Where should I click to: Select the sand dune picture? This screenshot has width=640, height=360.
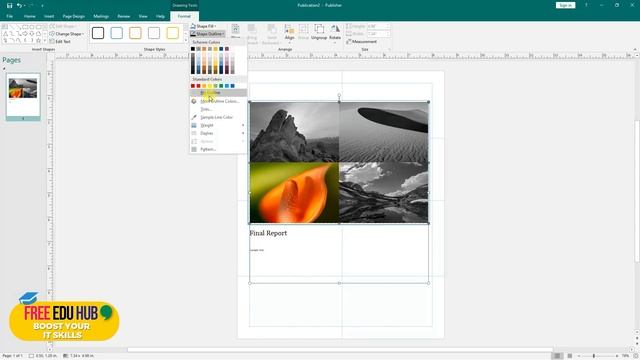click(x=384, y=132)
